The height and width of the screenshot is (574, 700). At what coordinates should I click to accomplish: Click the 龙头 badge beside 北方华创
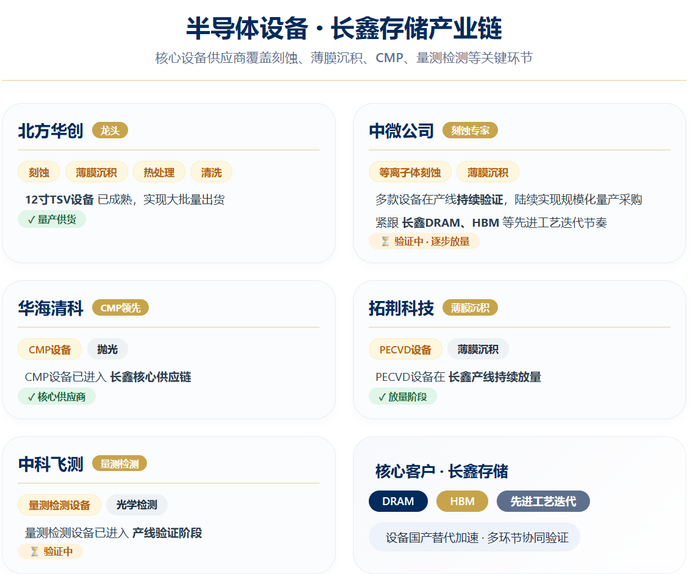[110, 130]
